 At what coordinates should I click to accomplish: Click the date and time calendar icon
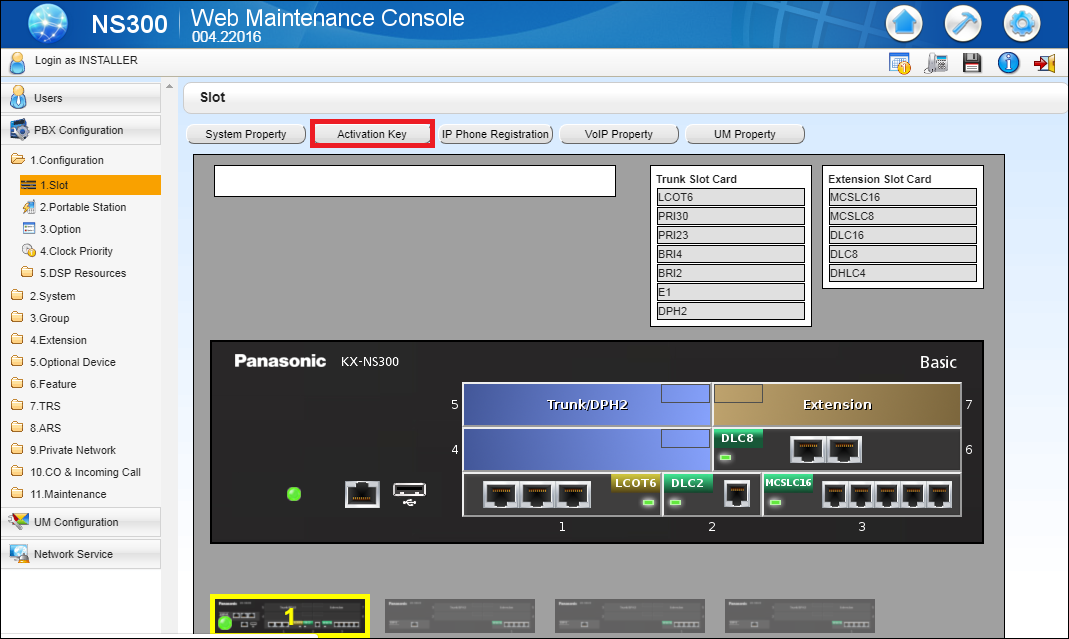[899, 62]
